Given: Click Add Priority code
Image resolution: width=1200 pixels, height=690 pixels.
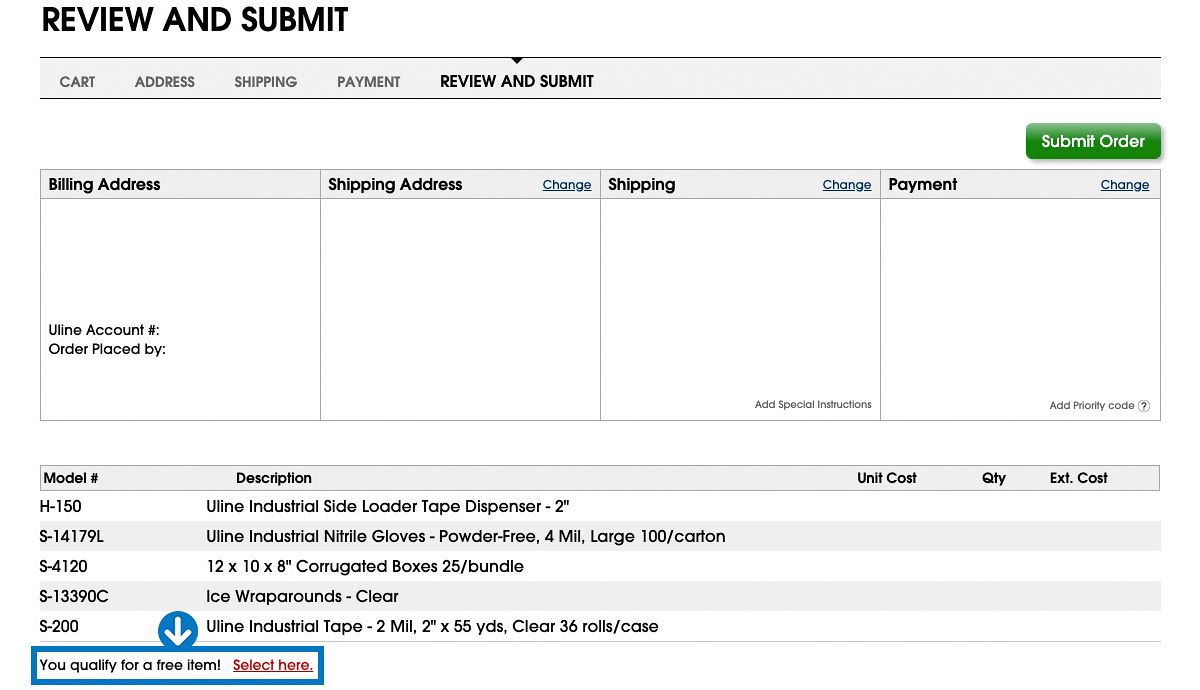Looking at the screenshot, I should tap(1091, 406).
